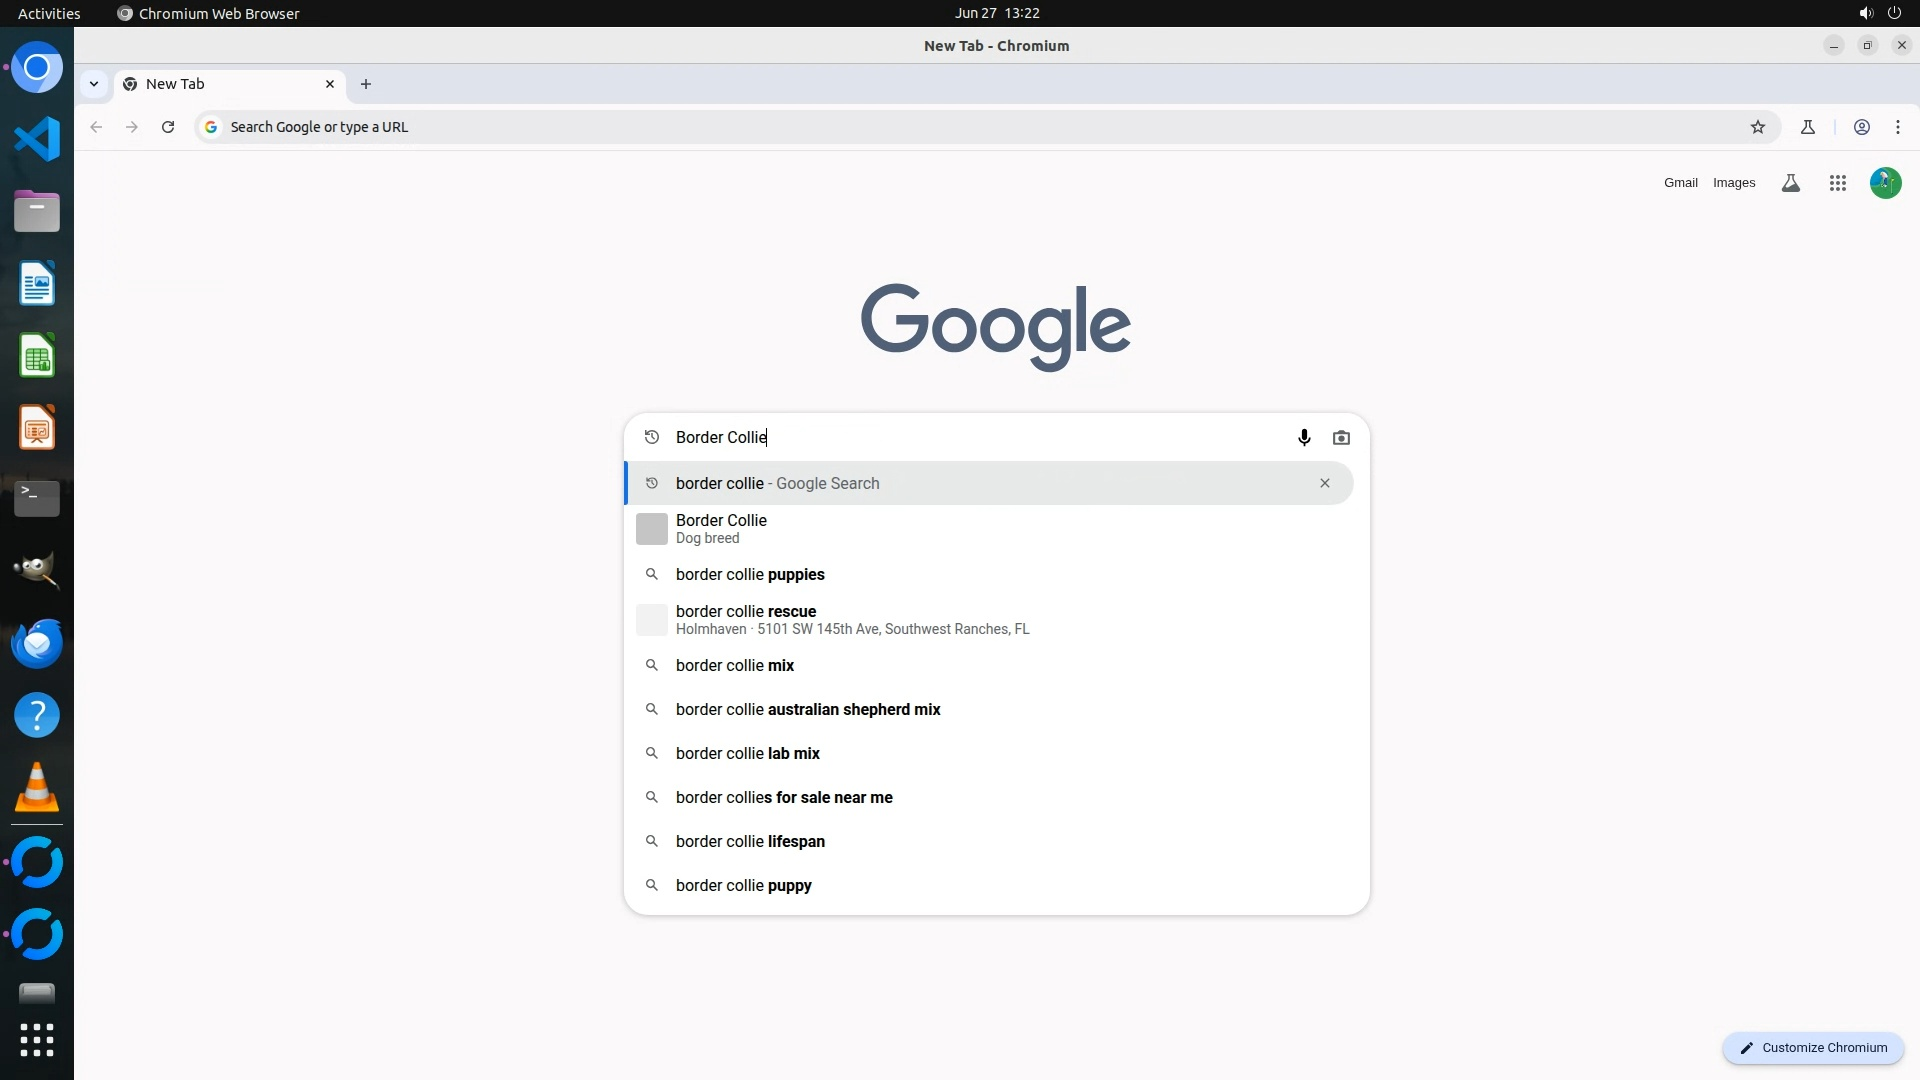Select the New Tab tab
The height and width of the screenshot is (1080, 1920).
220,84
